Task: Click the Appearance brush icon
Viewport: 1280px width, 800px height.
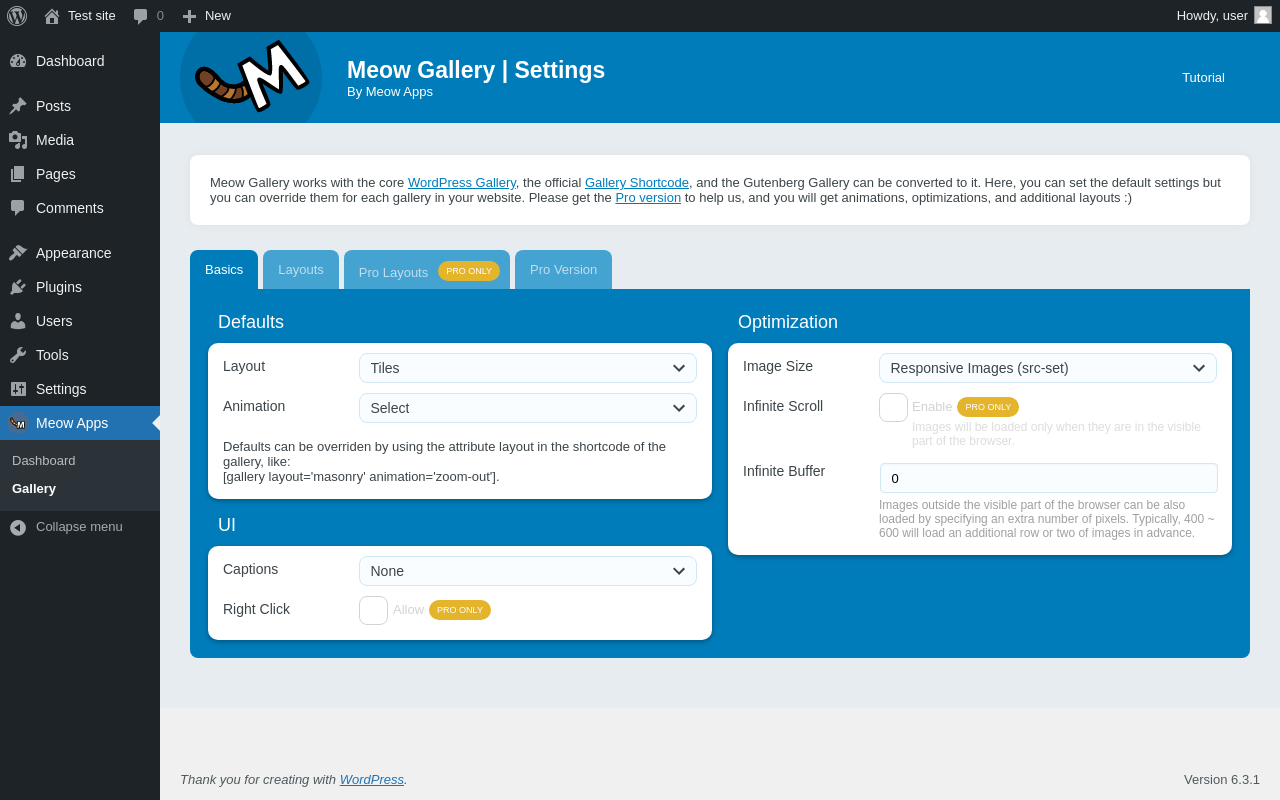Action: click(x=18, y=253)
